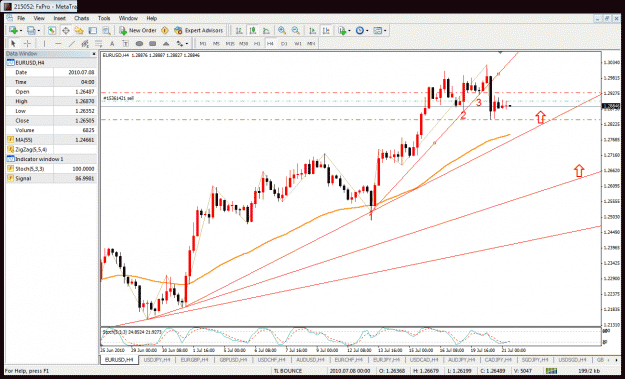Screen dimensions: 625x379
Task: Show the Terminal panel icon
Action: pyautogui.click(x=92, y=30)
